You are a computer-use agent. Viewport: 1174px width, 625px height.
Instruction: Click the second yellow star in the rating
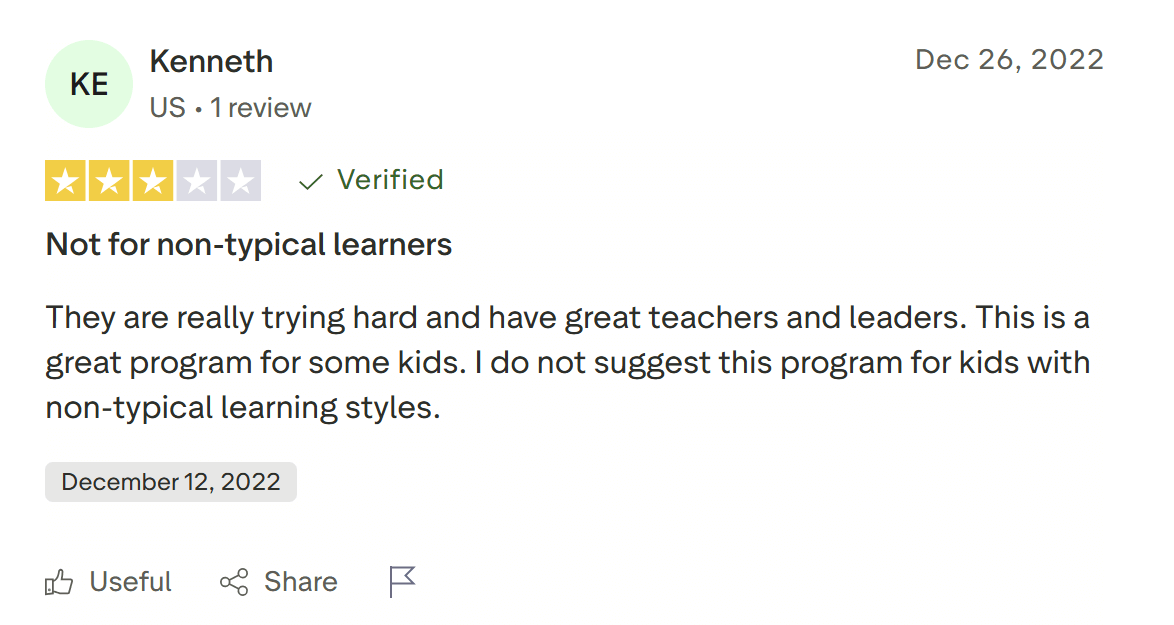(109, 180)
